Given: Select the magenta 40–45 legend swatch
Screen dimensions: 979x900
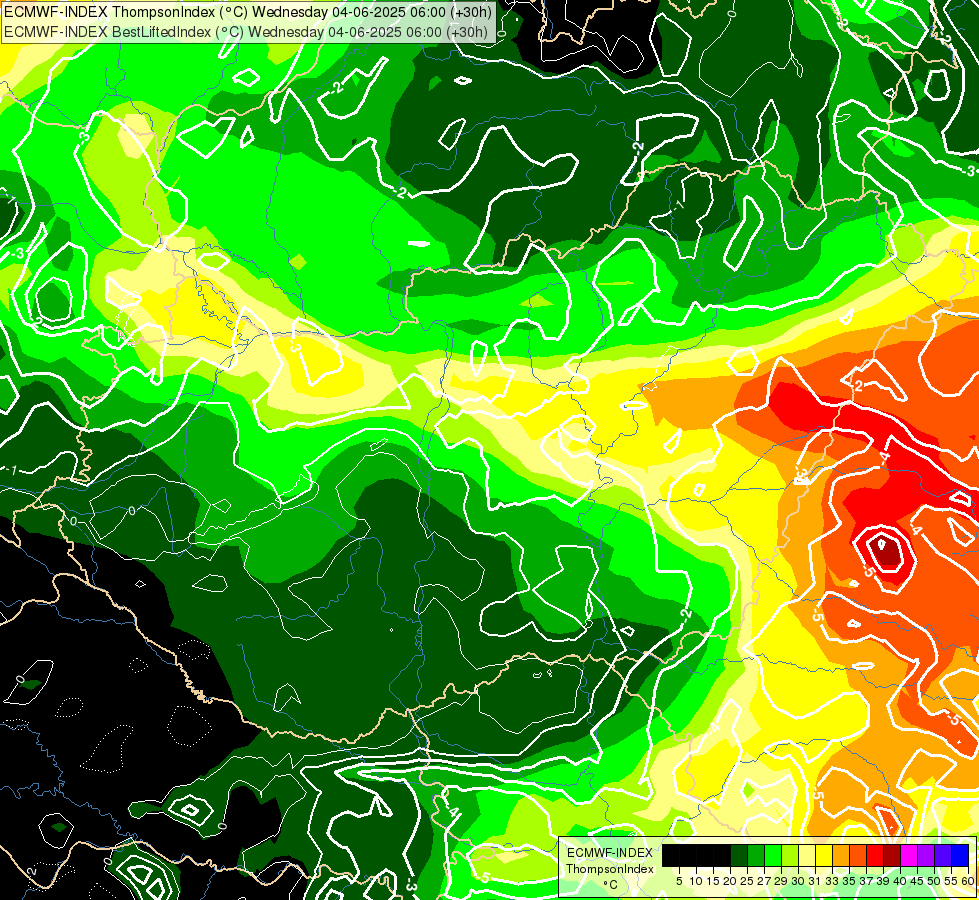Looking at the screenshot, I should point(909,855).
